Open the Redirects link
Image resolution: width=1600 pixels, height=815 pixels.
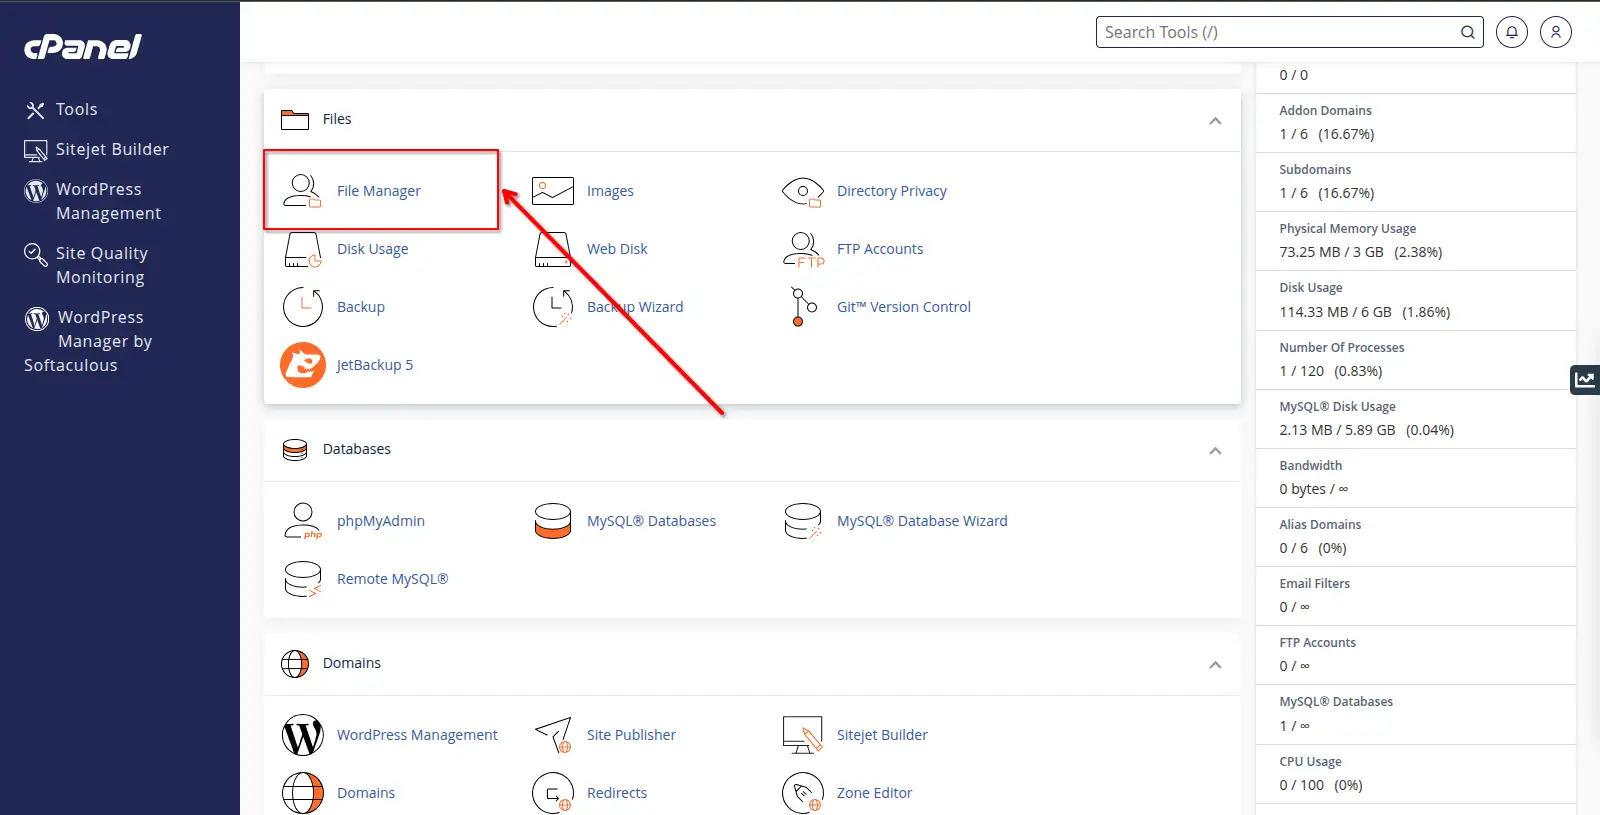(x=617, y=793)
